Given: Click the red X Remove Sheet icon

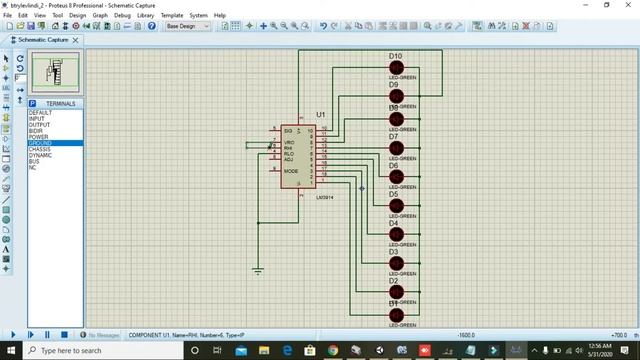Looking at the screenshot, I should [x=526, y=26].
